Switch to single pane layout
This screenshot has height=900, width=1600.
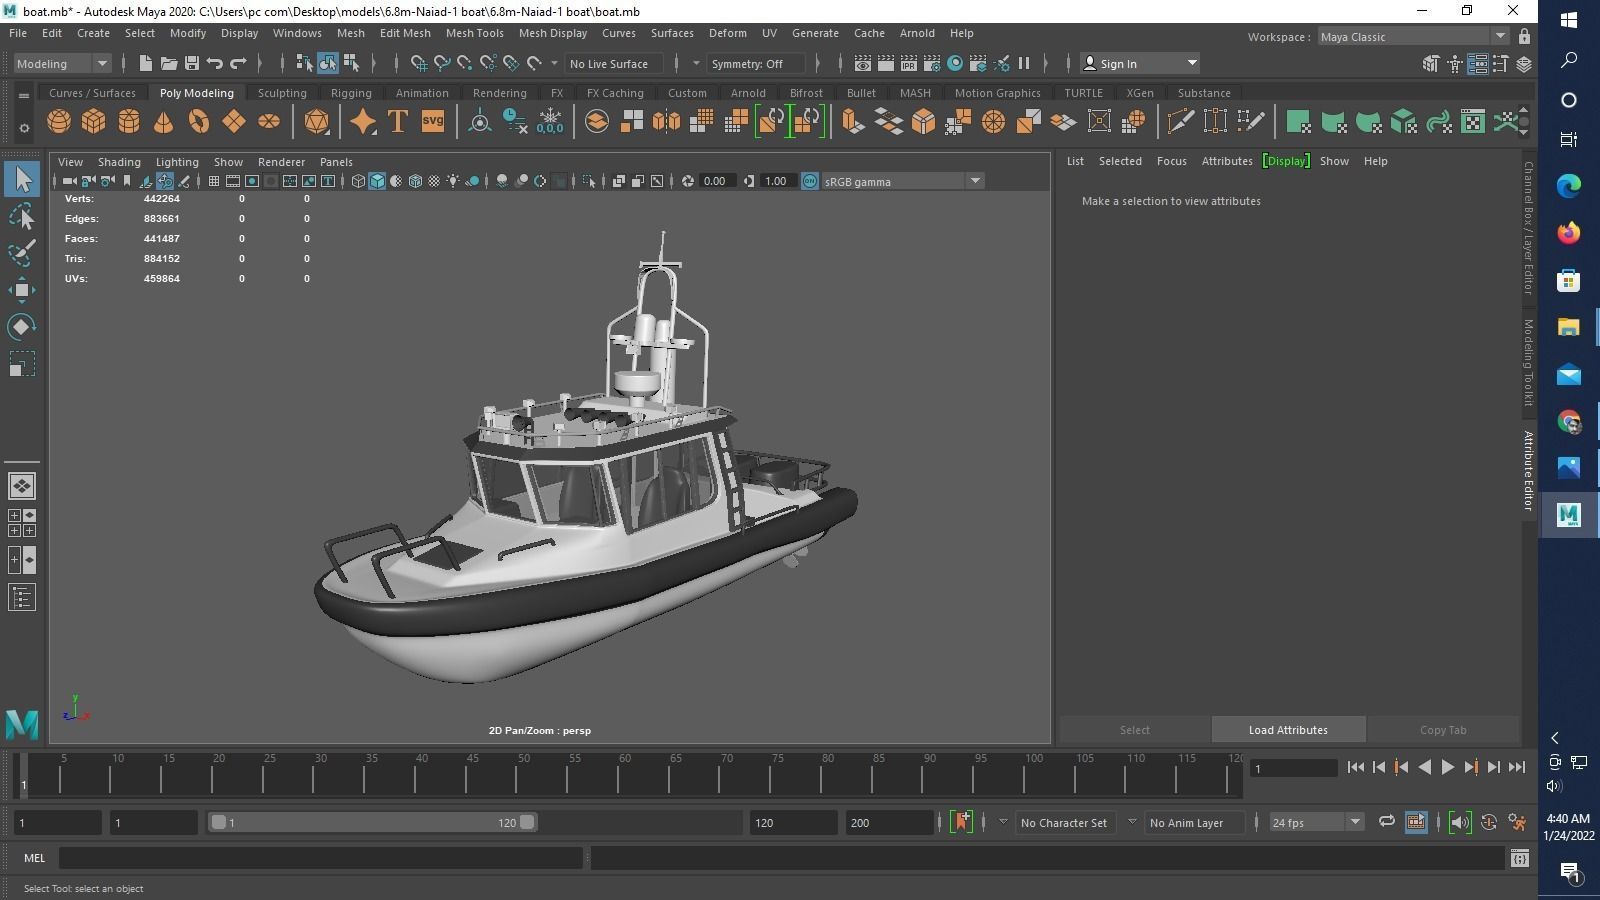[x=22, y=486]
